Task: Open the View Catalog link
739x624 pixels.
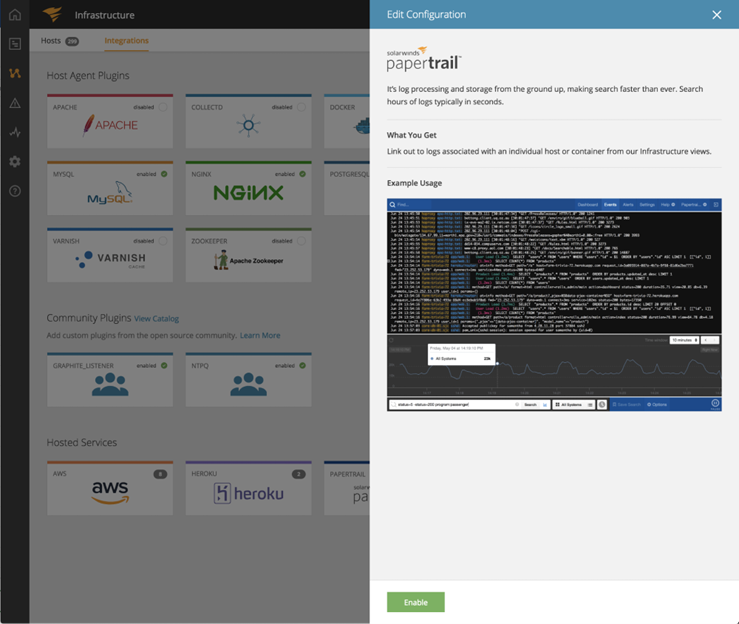Action: pyautogui.click(x=156, y=319)
